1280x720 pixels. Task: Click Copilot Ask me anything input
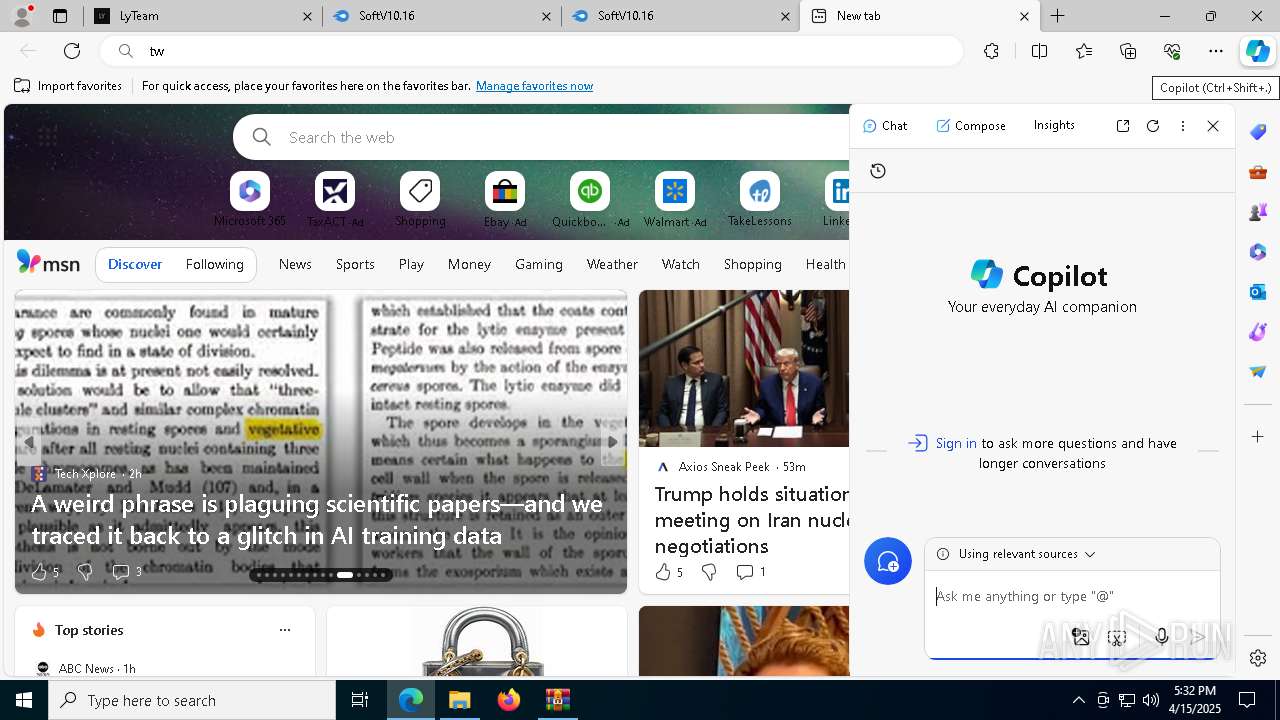coord(1071,597)
